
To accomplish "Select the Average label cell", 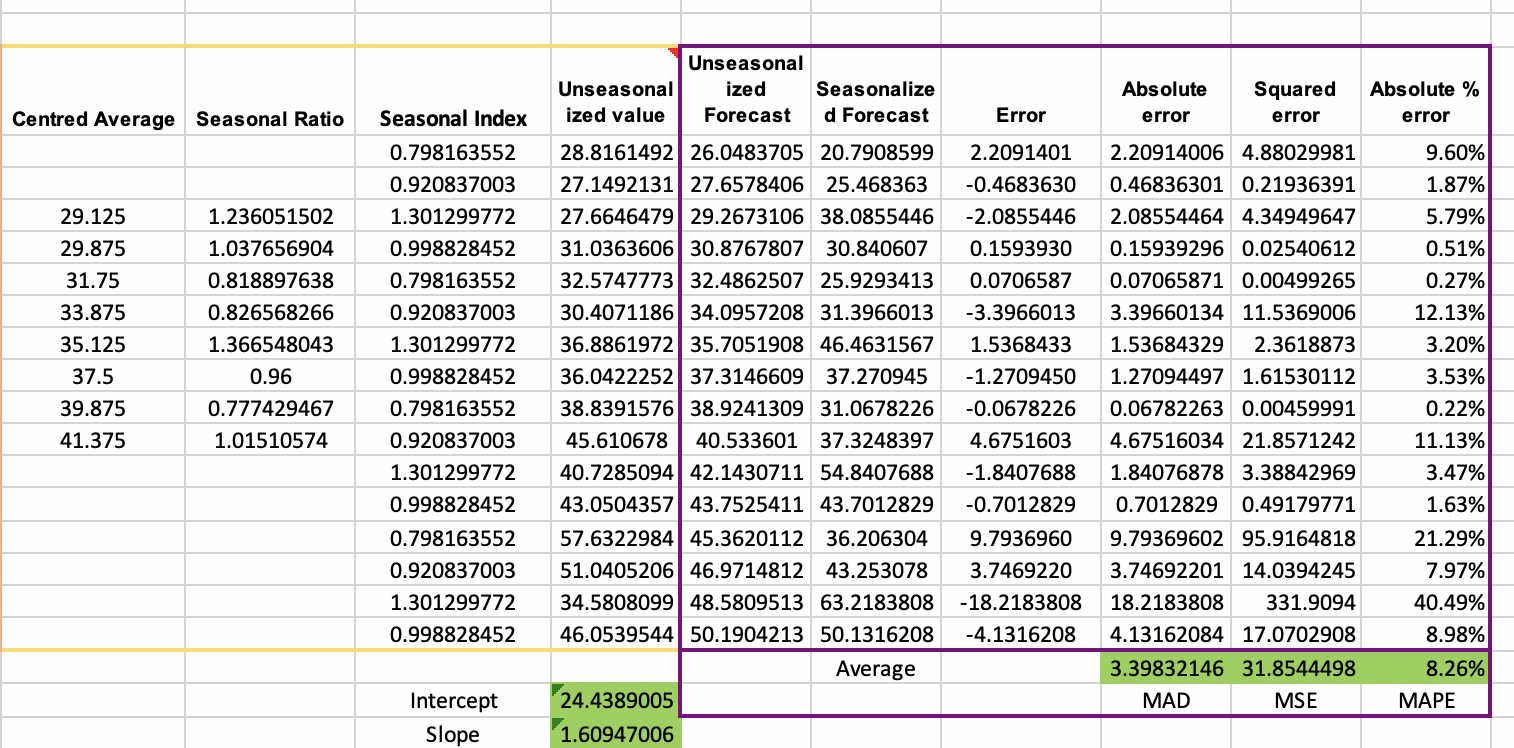I will pyautogui.click(x=875, y=667).
